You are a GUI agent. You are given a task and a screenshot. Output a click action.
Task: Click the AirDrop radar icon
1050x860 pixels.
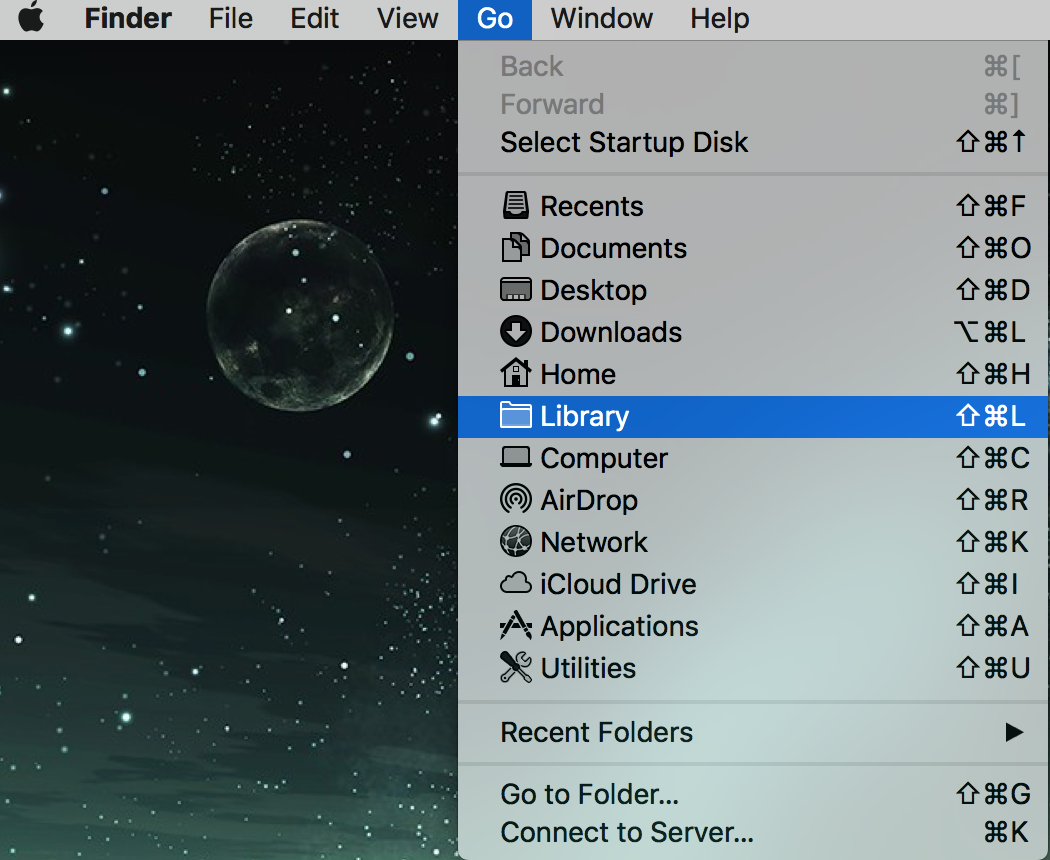click(x=516, y=500)
